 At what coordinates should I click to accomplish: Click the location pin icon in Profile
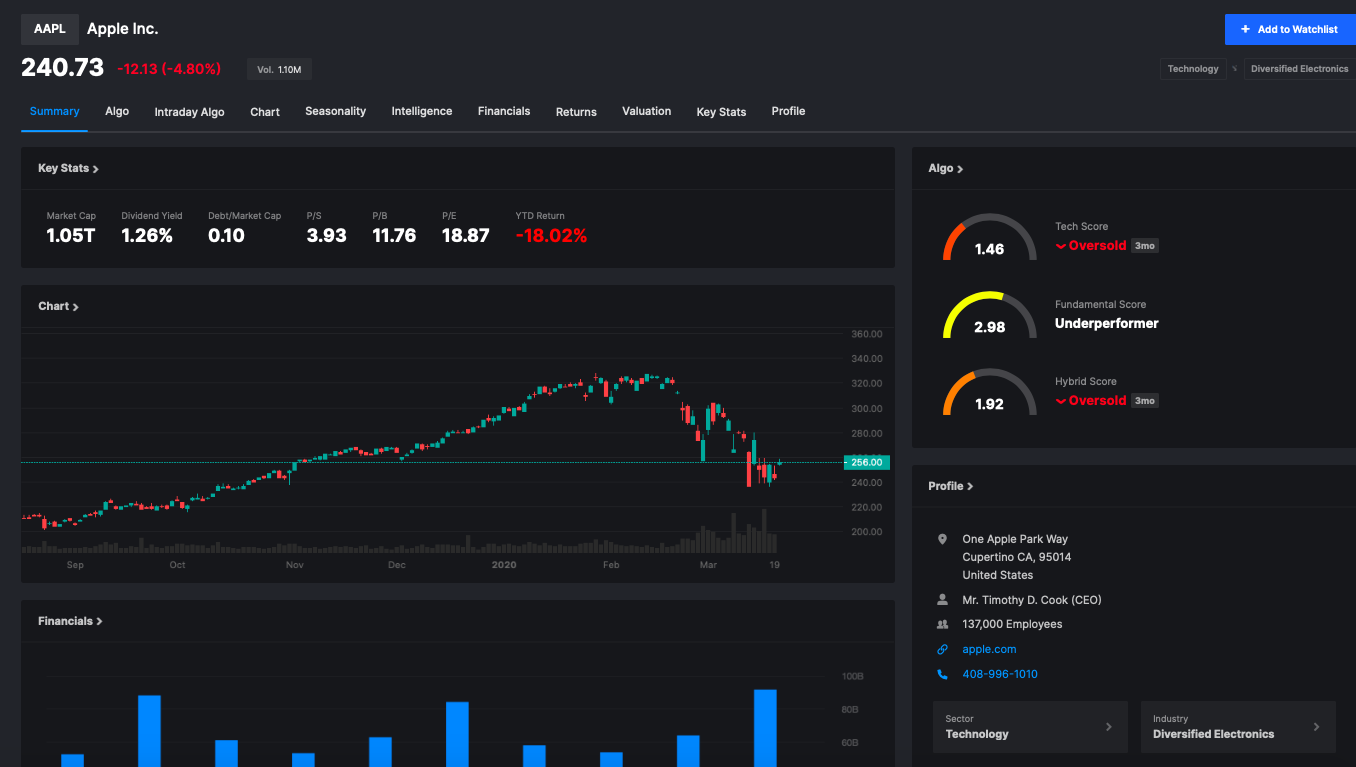942,539
